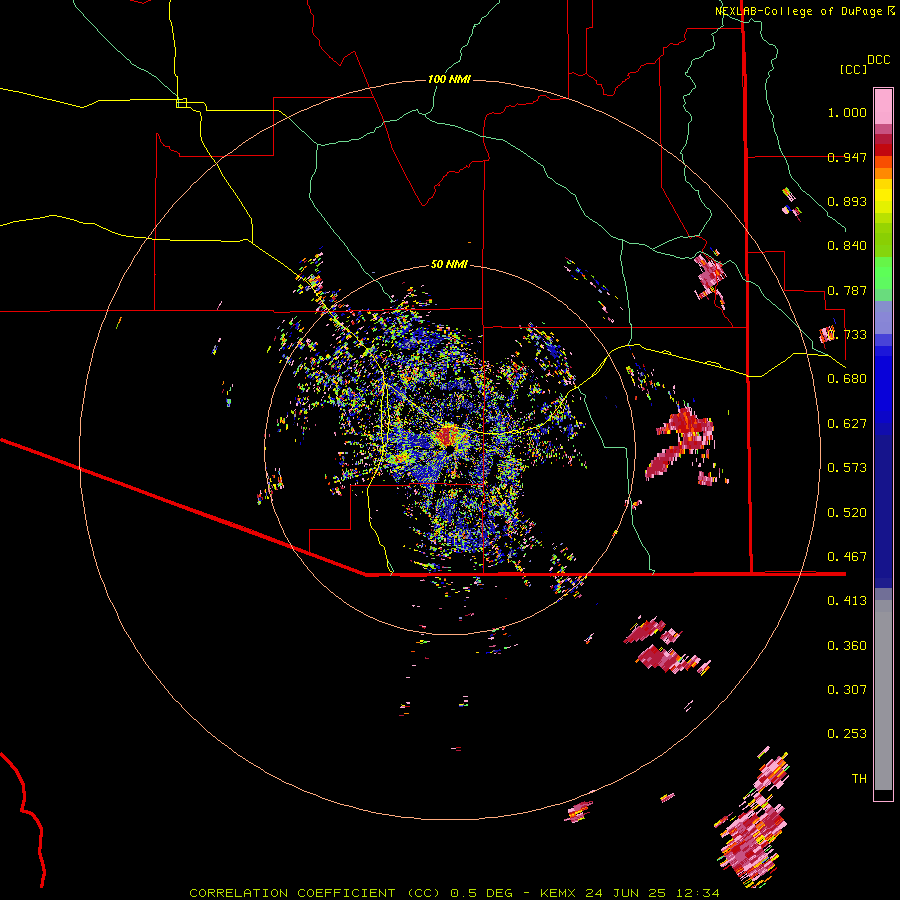
Task: Click the 0.627 scale value
Action: (847, 424)
